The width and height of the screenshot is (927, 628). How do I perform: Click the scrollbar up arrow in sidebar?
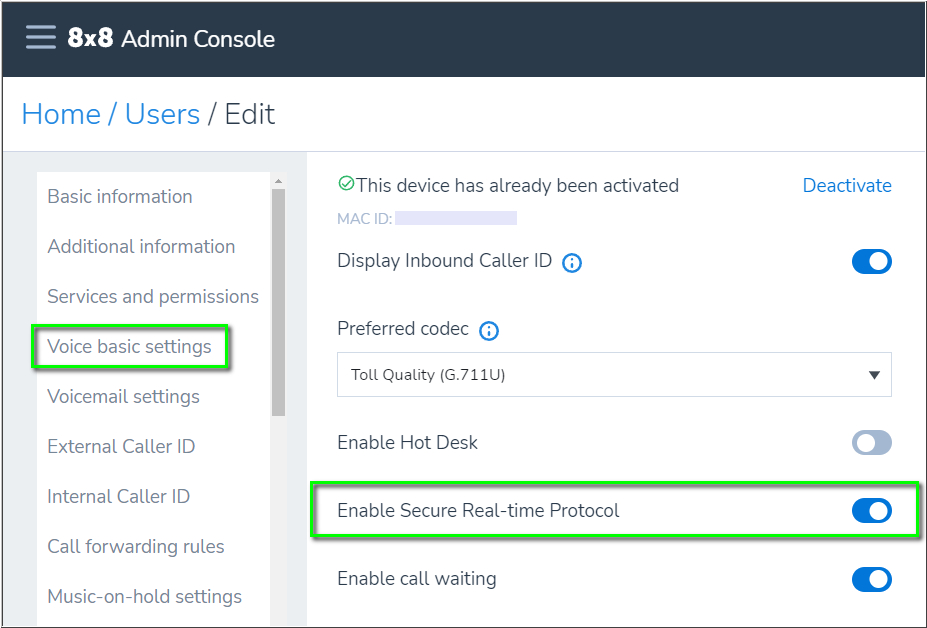(278, 181)
